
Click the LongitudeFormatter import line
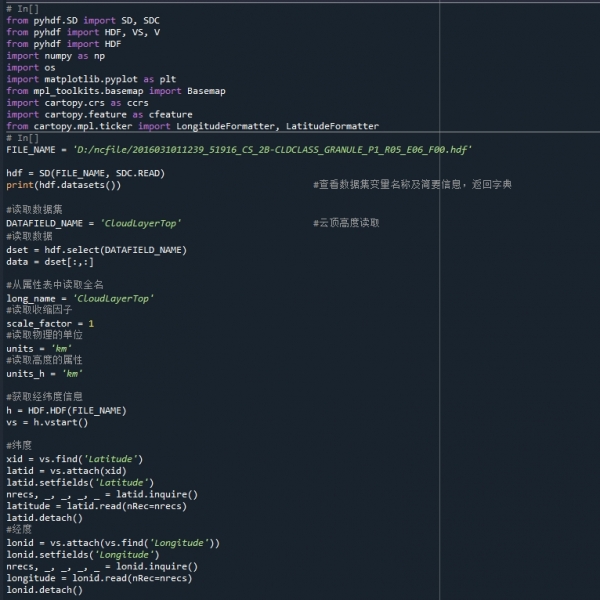(x=190, y=127)
